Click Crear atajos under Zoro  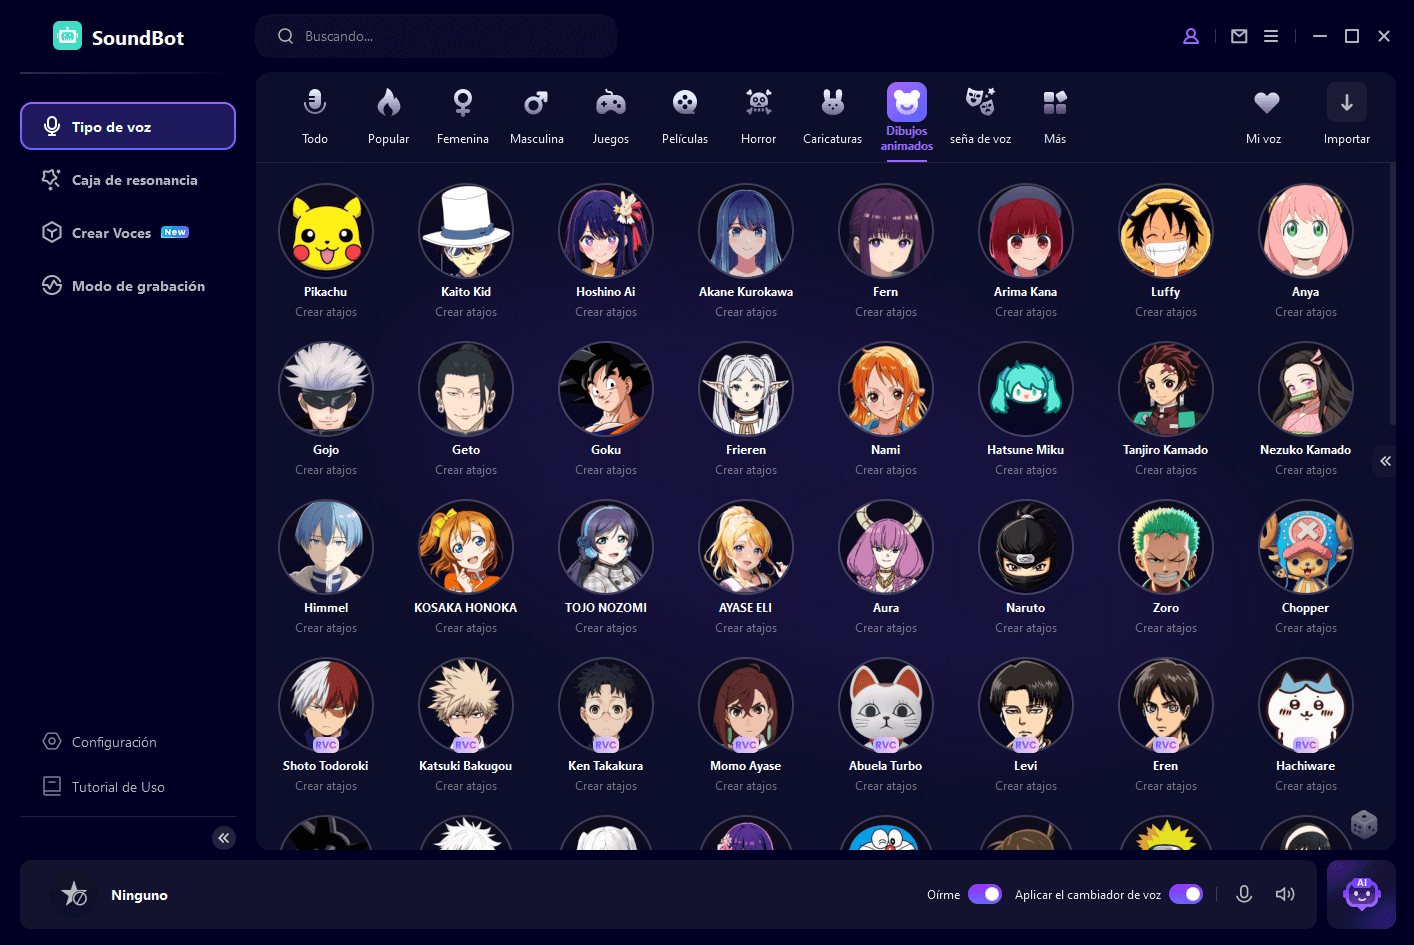(1166, 628)
